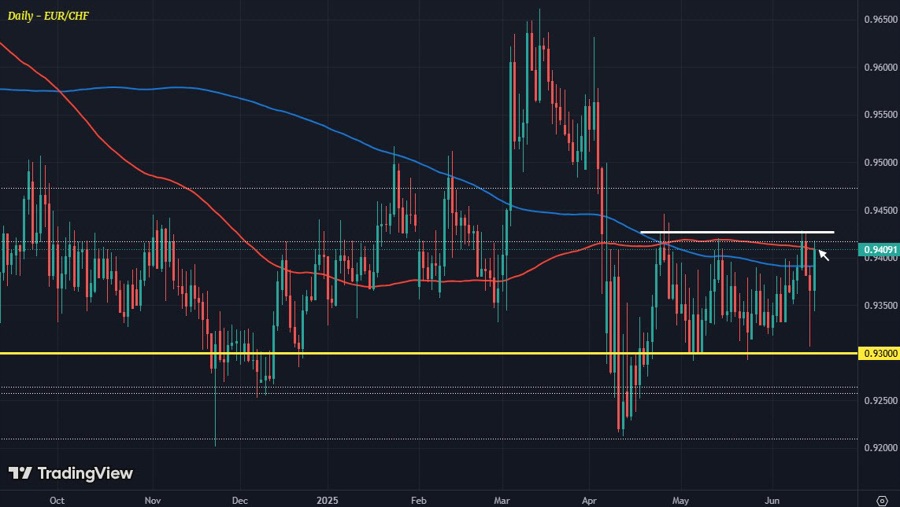
Task: Click the TradingView logo
Action: click(70, 473)
